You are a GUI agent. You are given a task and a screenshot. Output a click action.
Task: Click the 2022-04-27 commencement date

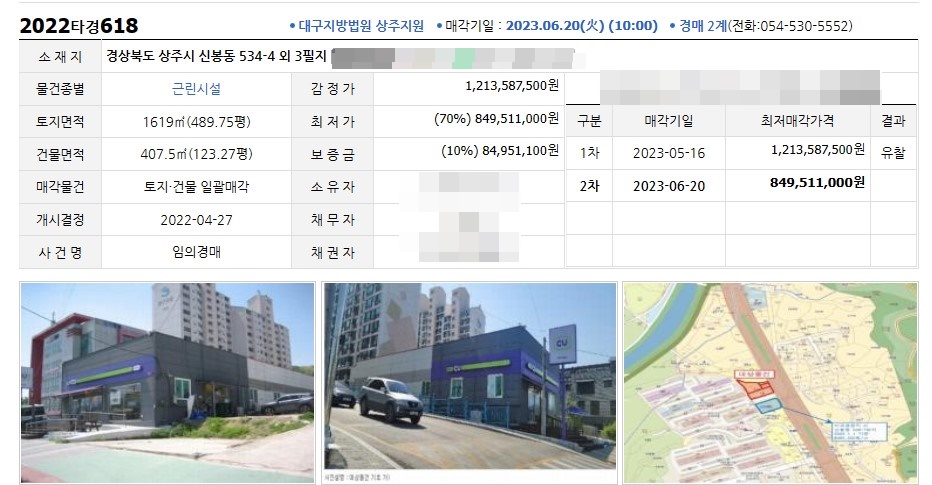tap(196, 220)
